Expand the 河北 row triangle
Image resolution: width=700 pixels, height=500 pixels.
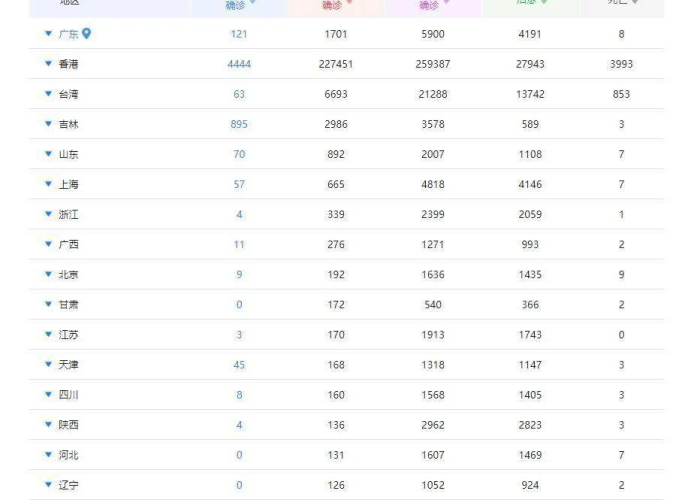(48, 454)
